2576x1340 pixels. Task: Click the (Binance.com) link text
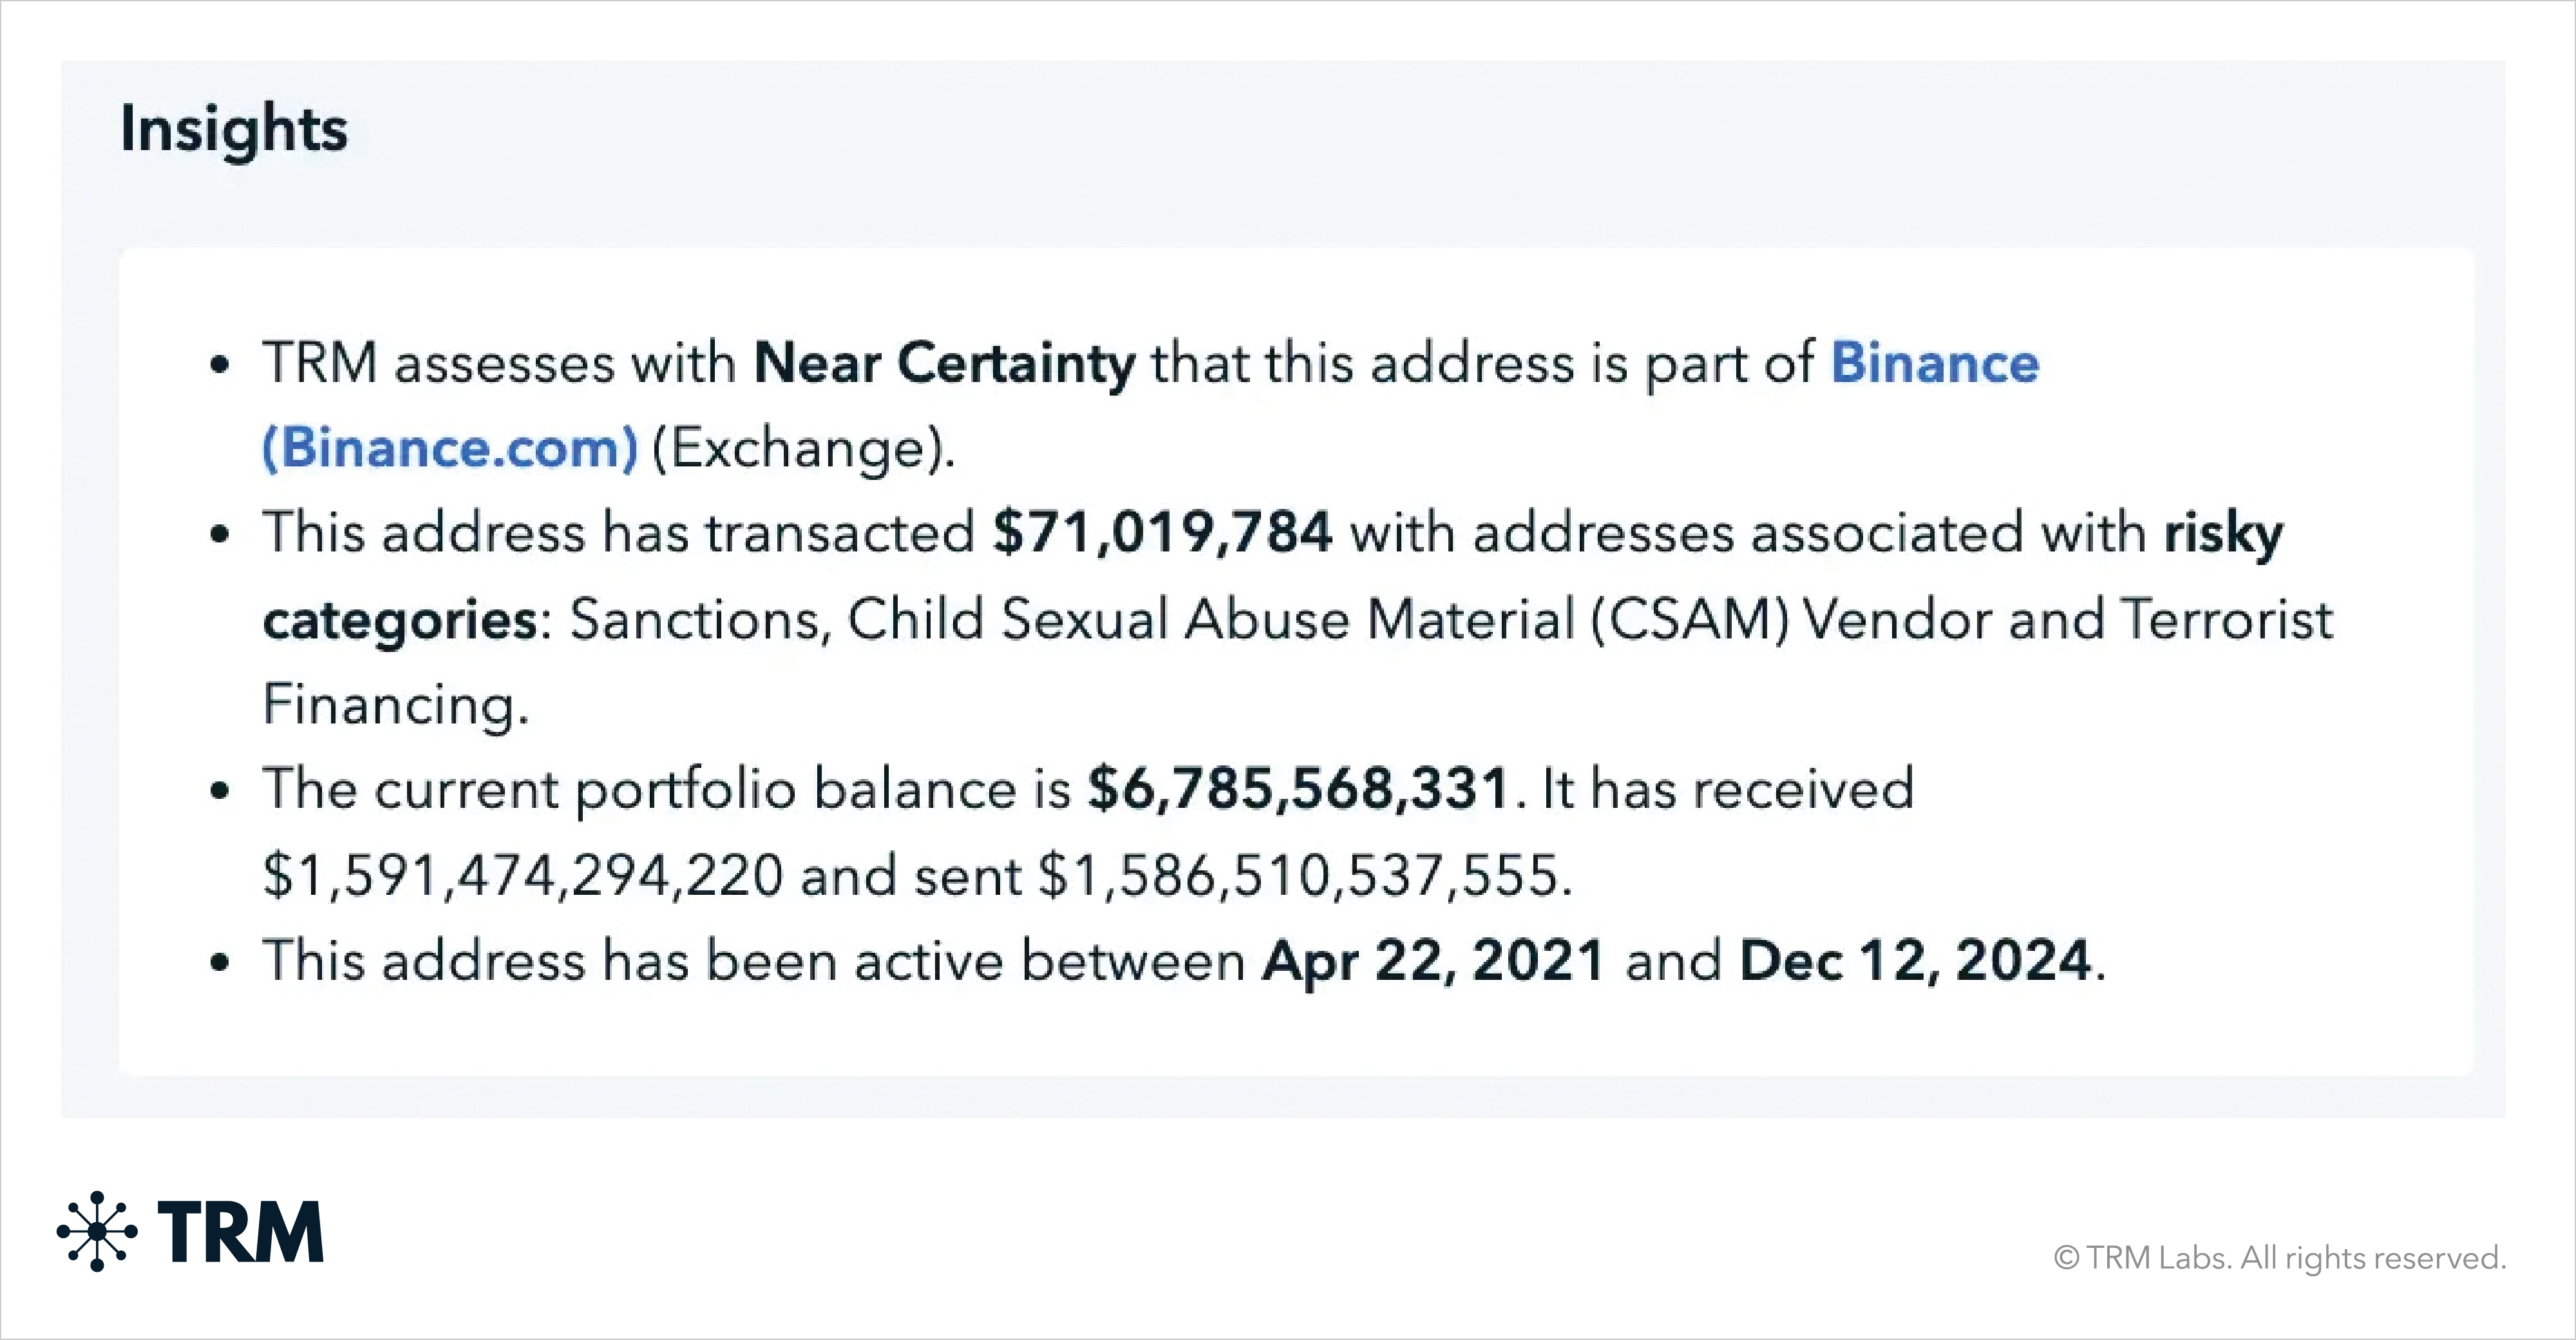pos(450,447)
